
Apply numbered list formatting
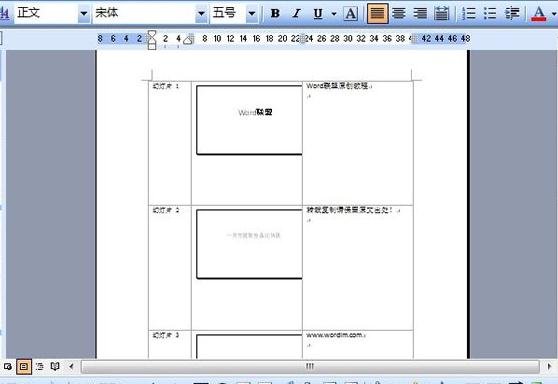click(x=469, y=14)
